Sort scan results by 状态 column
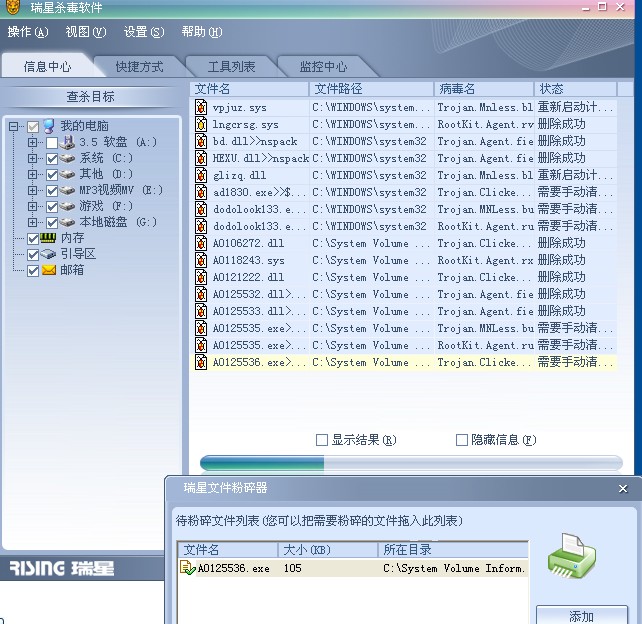Image resolution: width=642 pixels, height=624 pixels. pyautogui.click(x=575, y=89)
